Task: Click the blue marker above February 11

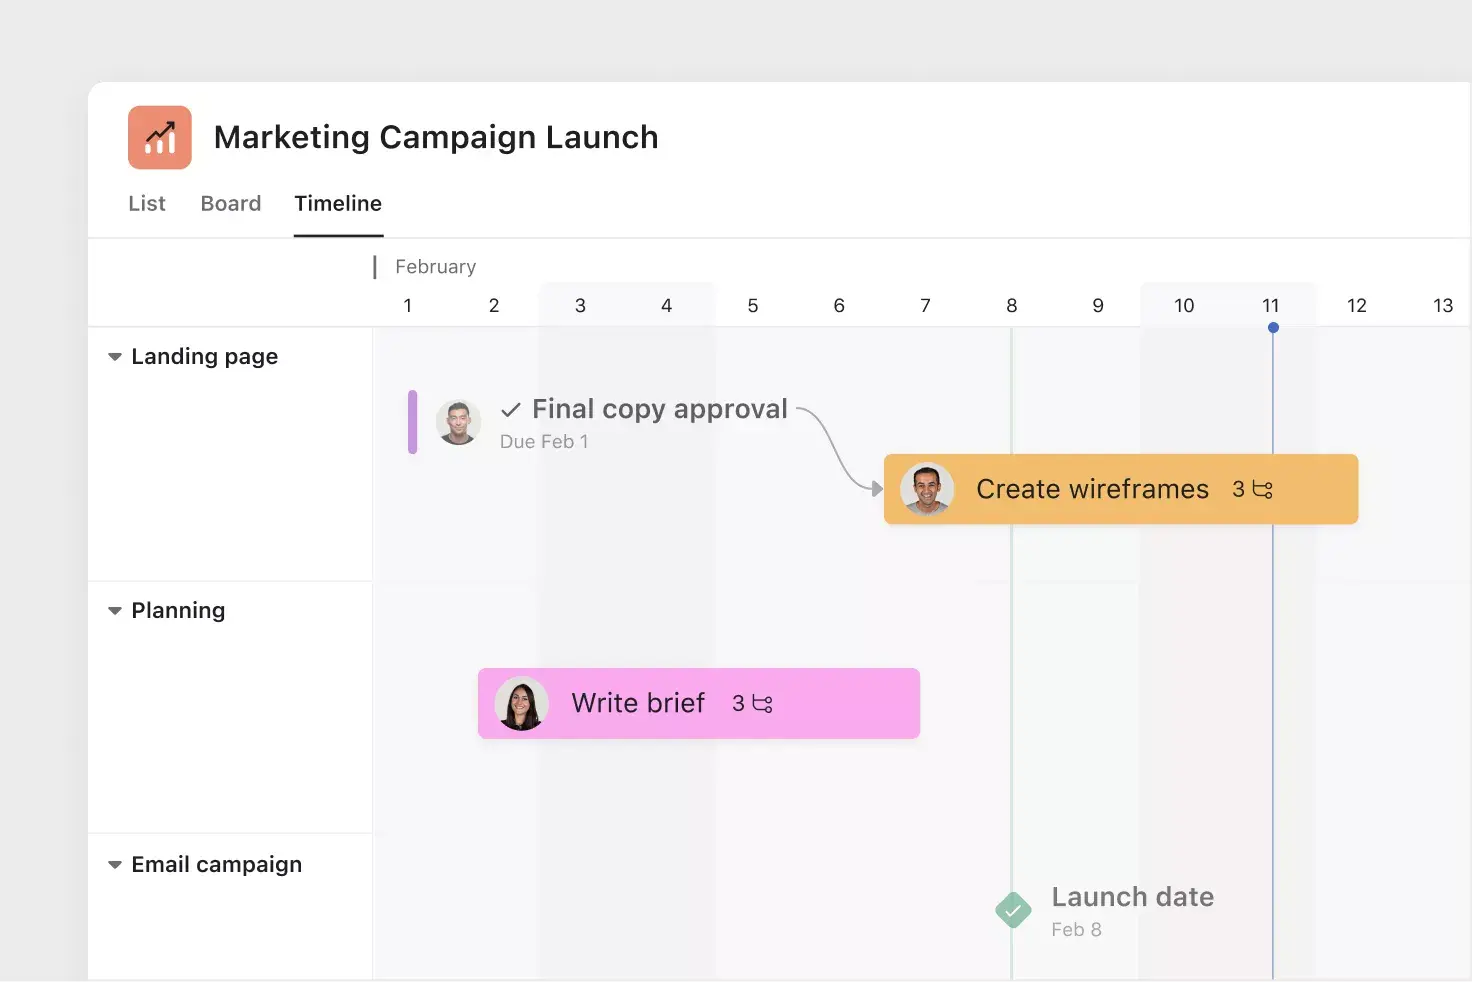Action: (1273, 327)
